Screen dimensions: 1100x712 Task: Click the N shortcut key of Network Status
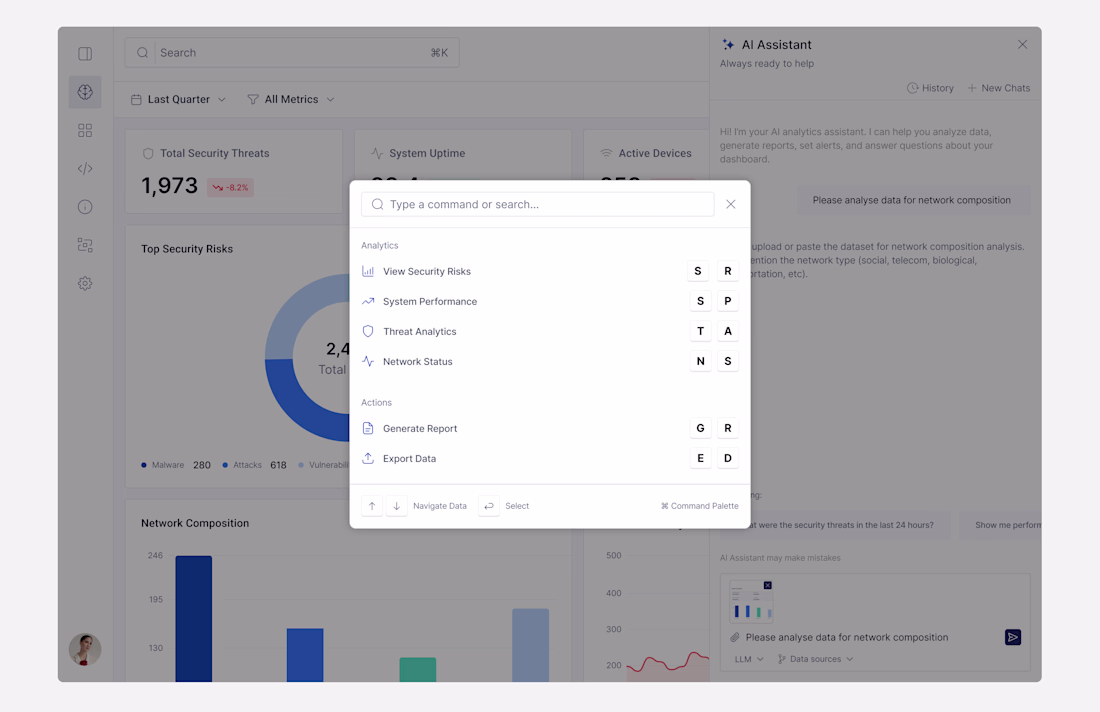click(700, 361)
